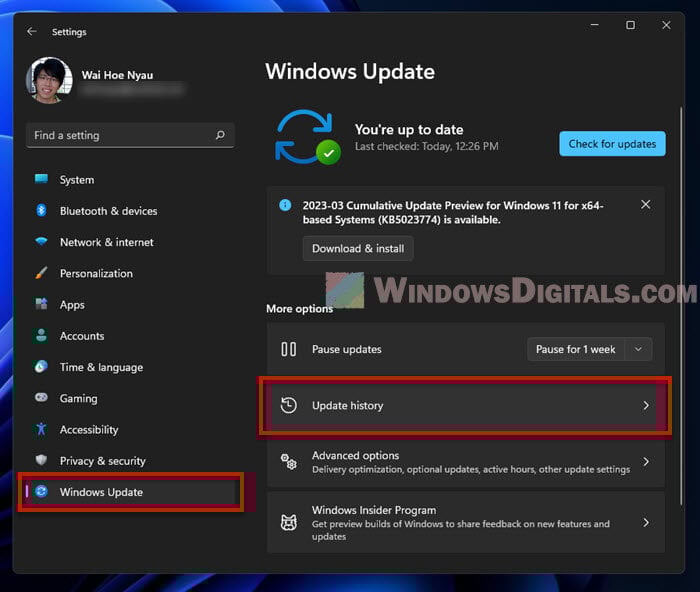This screenshot has width=700, height=592.
Task: Click the Bluetooth icon in sidebar
Action: point(41,210)
